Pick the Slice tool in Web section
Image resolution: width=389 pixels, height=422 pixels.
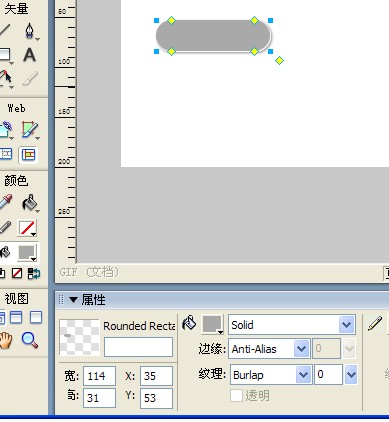tap(29, 130)
